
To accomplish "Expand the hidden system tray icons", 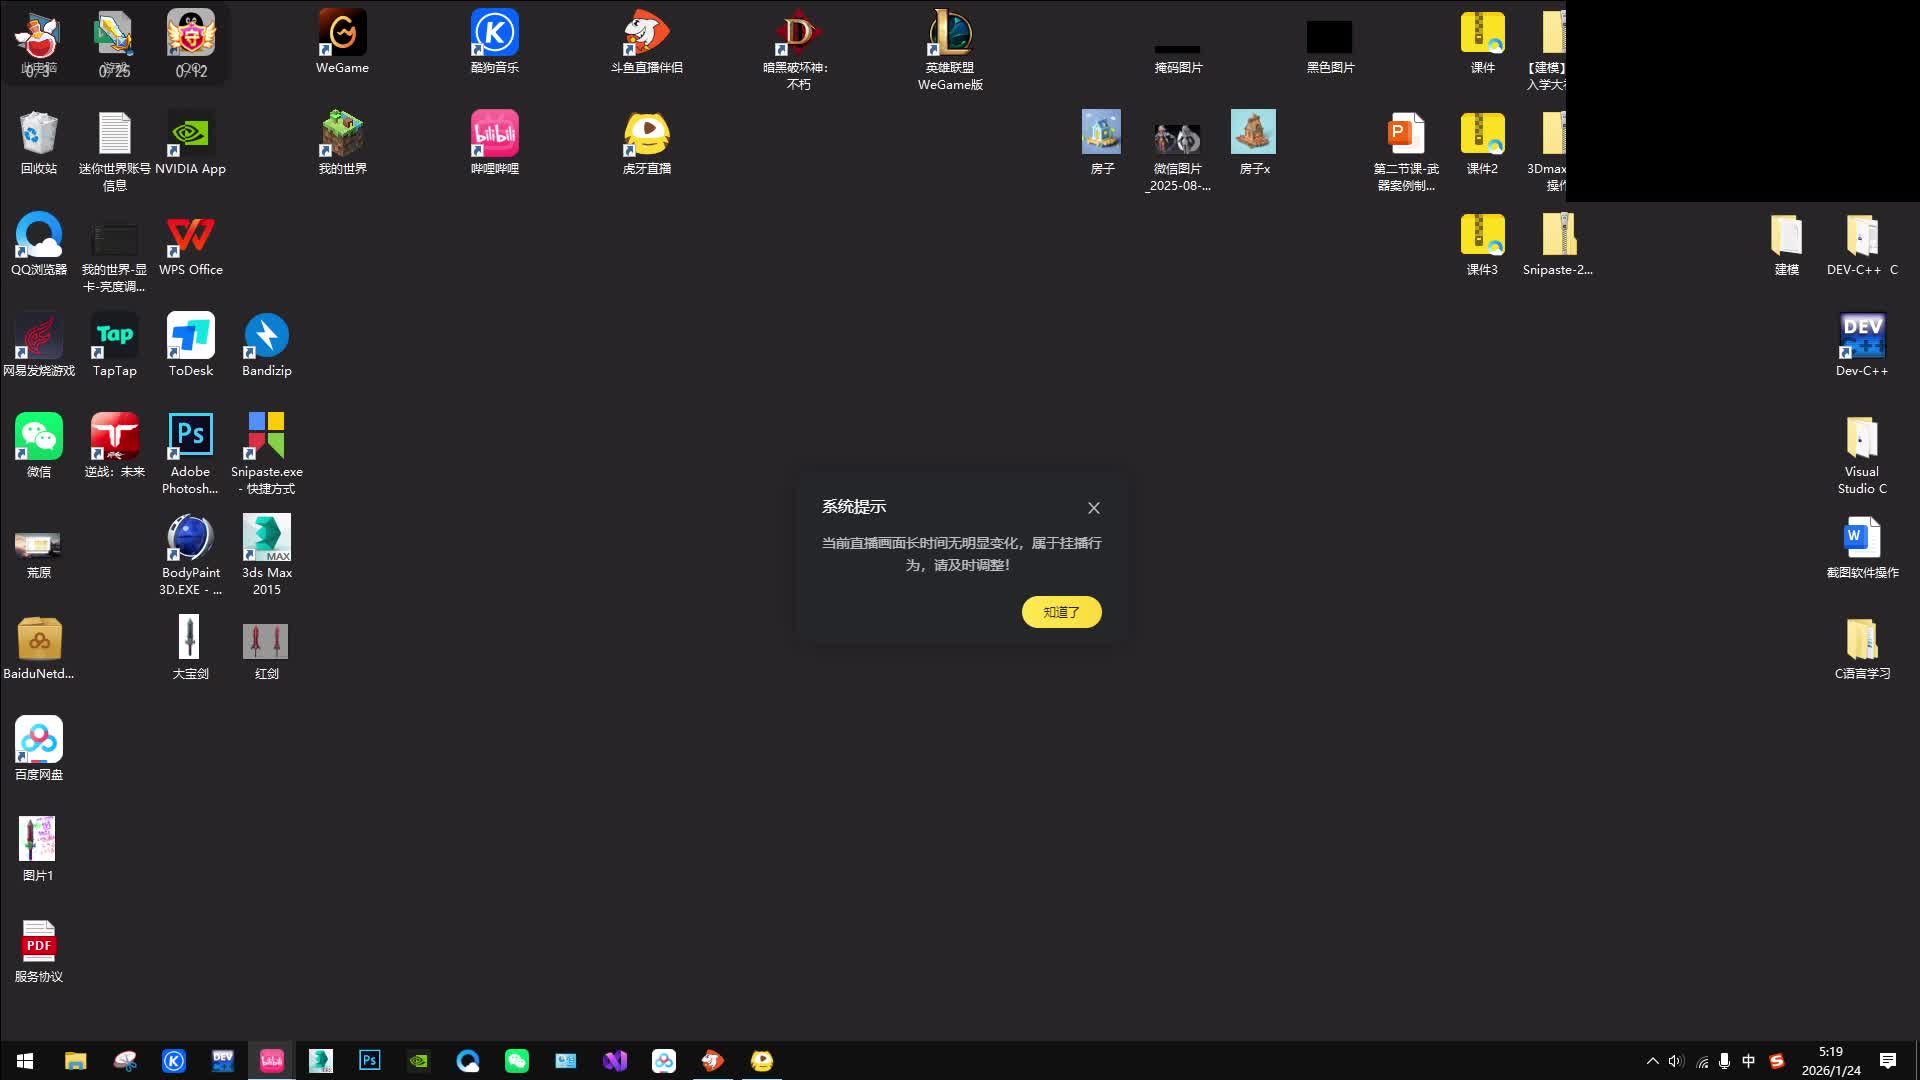I will click(1652, 1061).
